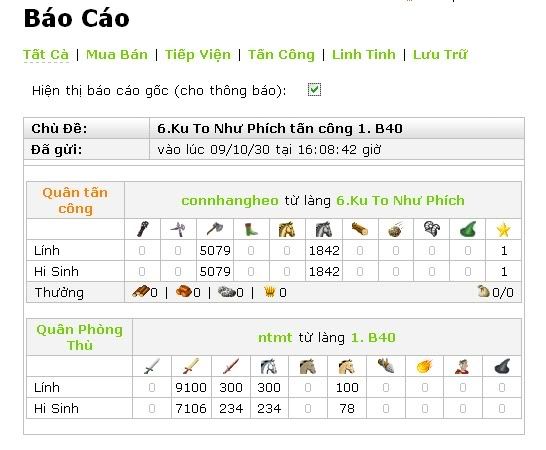Click the fireball unit icon in defender row
This screenshot has width=546, height=450.
424,366
